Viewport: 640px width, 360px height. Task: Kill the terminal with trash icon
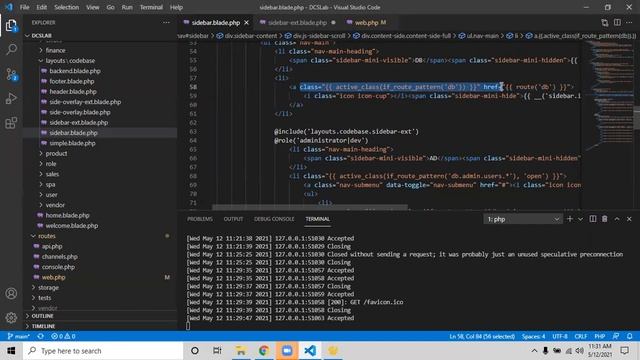(x=604, y=219)
